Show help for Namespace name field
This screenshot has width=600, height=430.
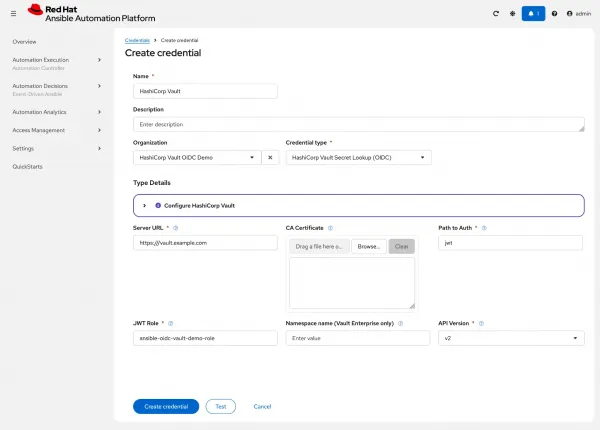[x=400, y=324]
